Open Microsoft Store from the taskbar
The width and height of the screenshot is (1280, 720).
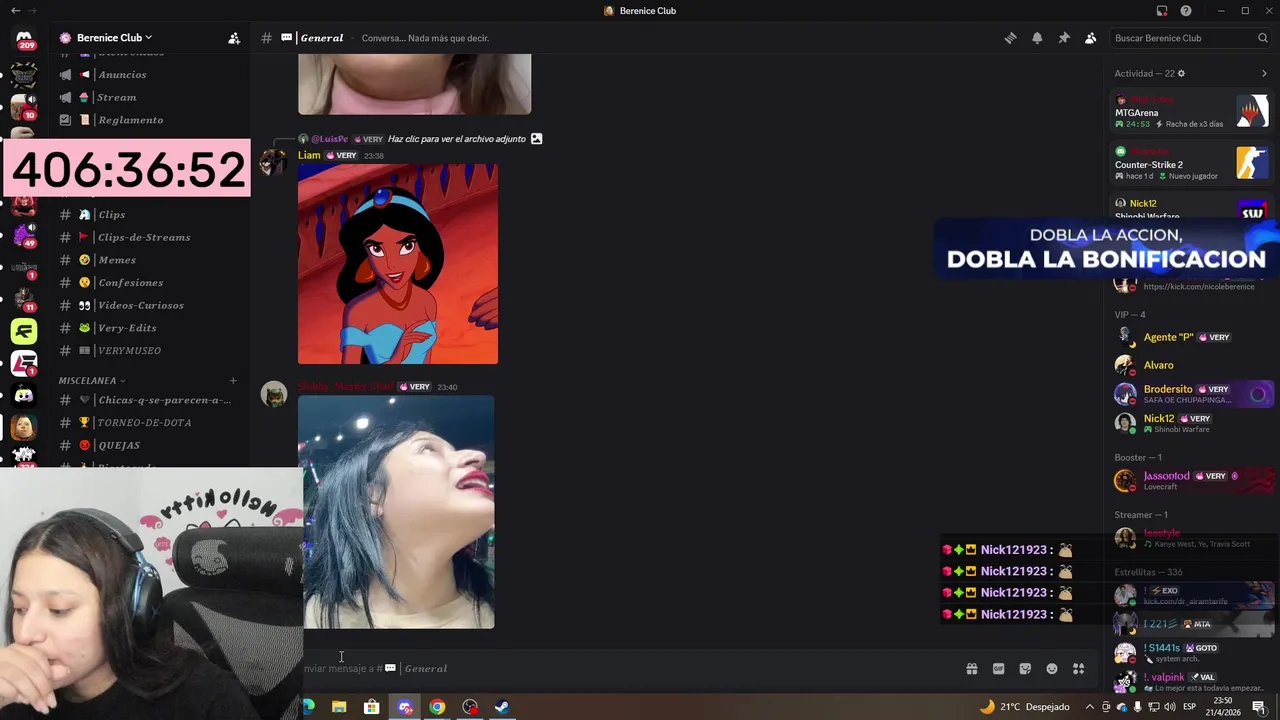pyautogui.click(x=371, y=707)
